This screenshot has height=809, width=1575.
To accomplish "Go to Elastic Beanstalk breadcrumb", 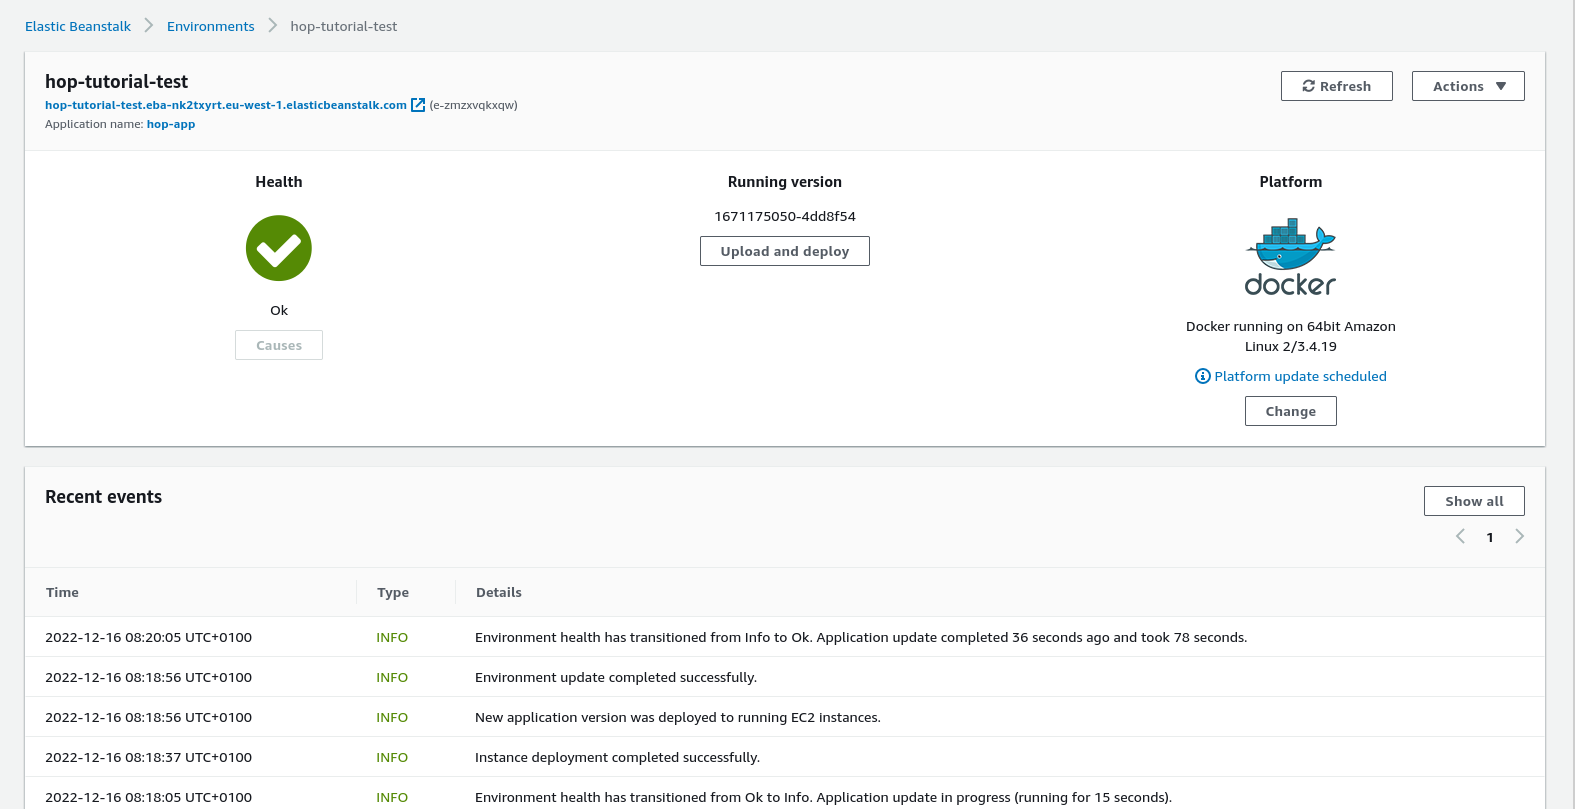I will pyautogui.click(x=78, y=26).
